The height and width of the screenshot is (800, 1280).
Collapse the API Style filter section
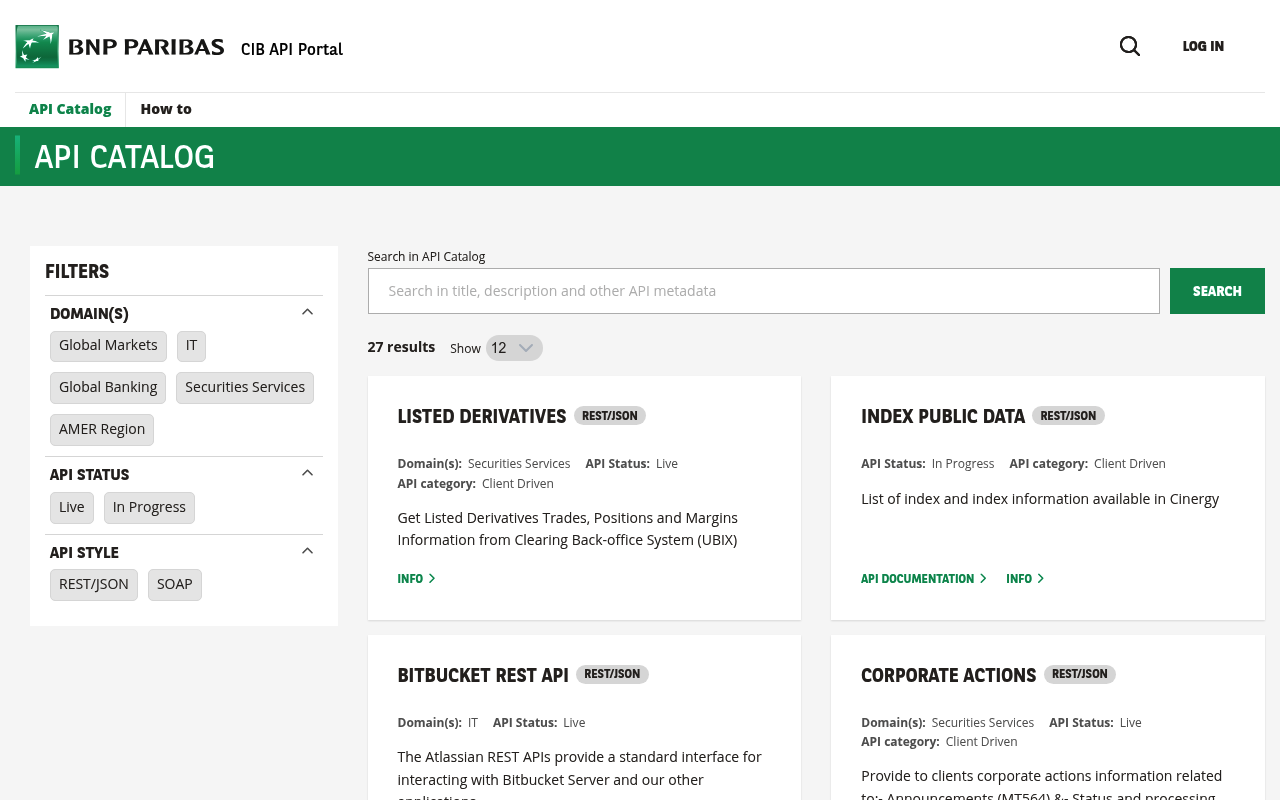pyautogui.click(x=307, y=551)
